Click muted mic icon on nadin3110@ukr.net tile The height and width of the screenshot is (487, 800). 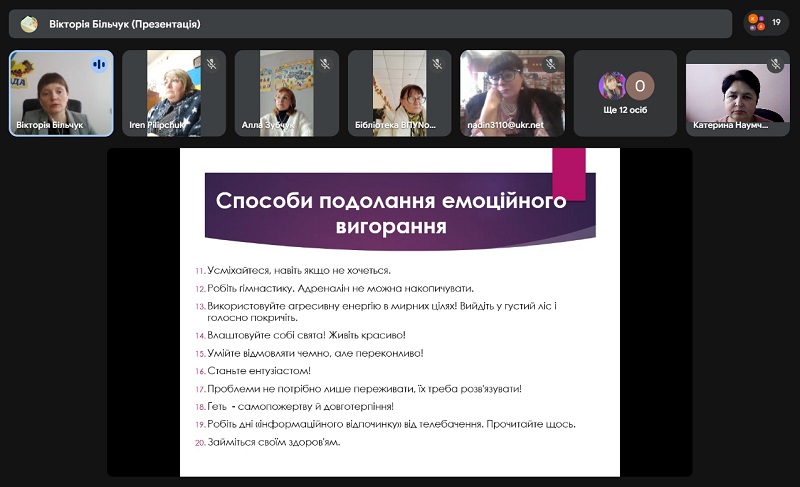click(x=550, y=64)
